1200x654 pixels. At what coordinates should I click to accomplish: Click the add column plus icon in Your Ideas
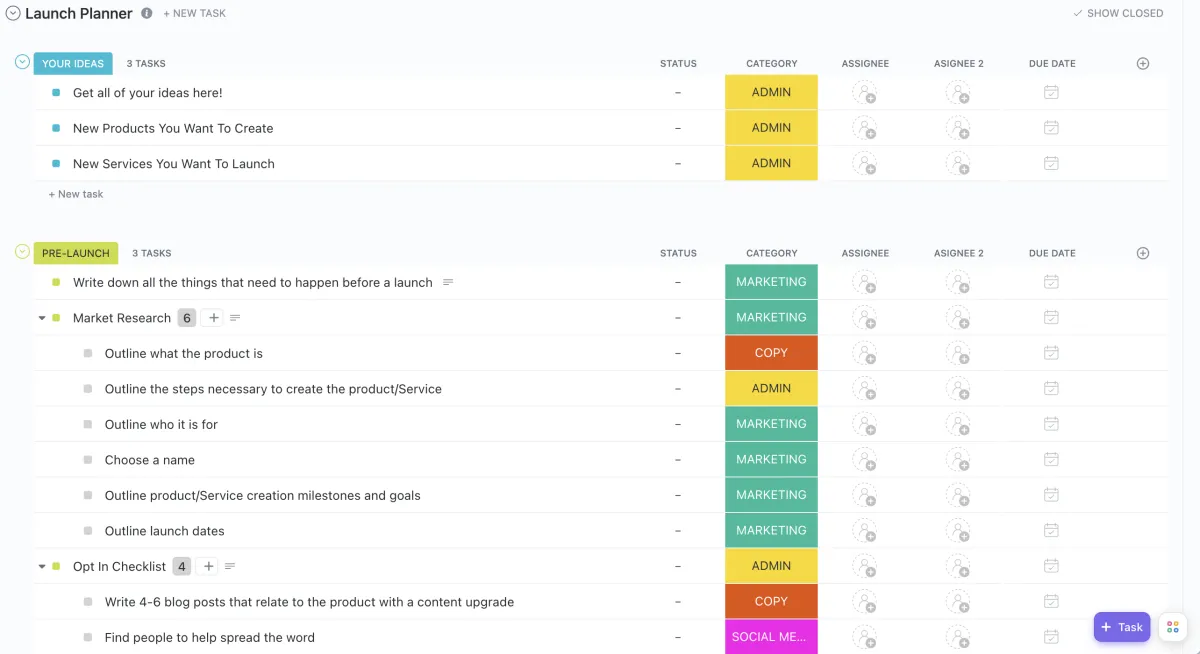coord(1143,64)
